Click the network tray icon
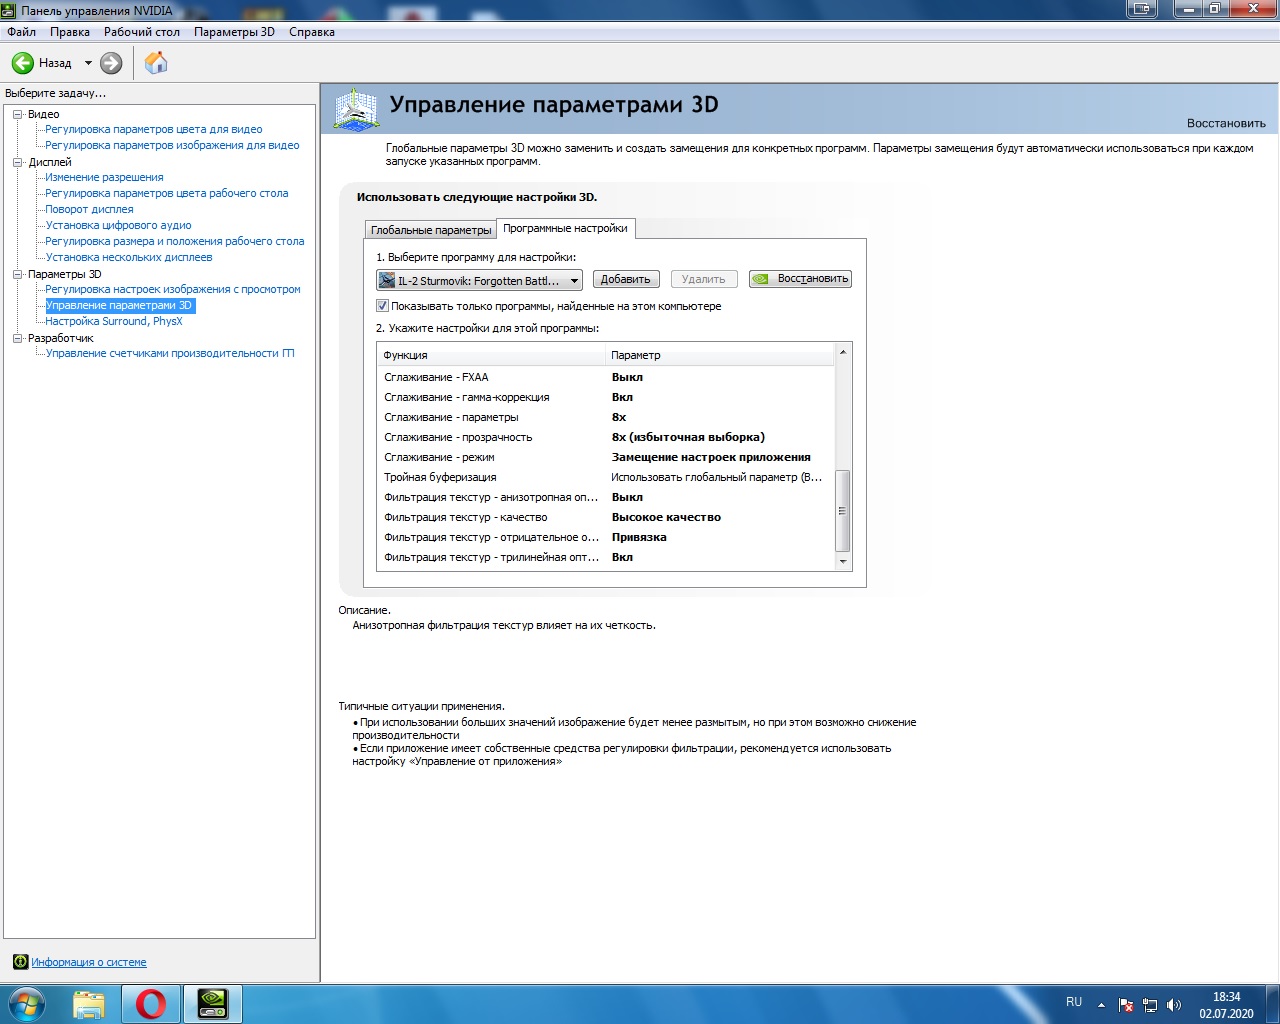Screen dimensions: 1280x1024 coord(1150,1005)
